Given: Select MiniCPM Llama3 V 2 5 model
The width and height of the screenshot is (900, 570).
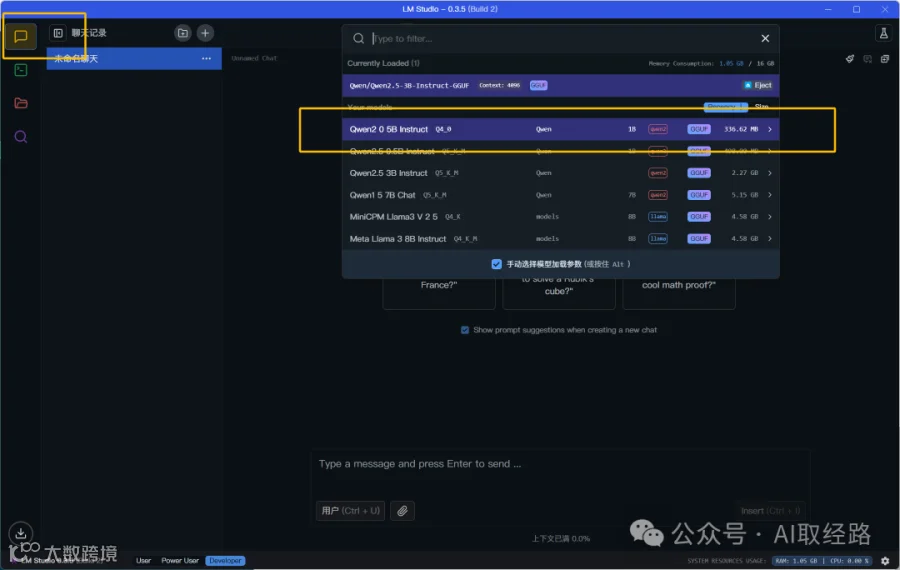Looking at the screenshot, I should (561, 216).
